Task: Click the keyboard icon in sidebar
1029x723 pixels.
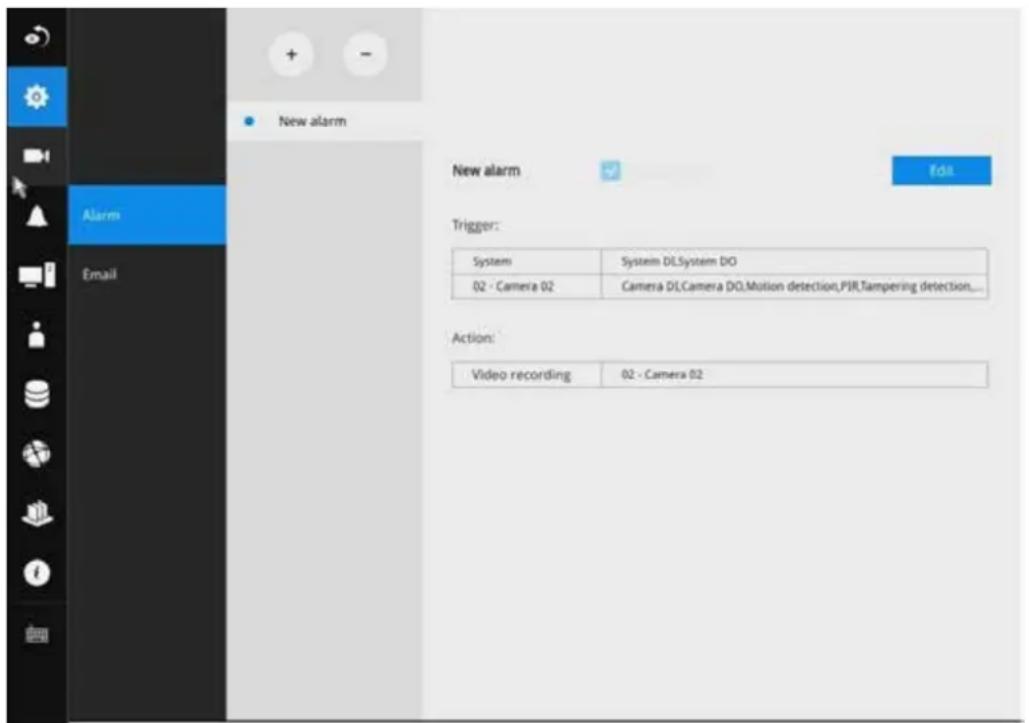Action: (x=37, y=634)
